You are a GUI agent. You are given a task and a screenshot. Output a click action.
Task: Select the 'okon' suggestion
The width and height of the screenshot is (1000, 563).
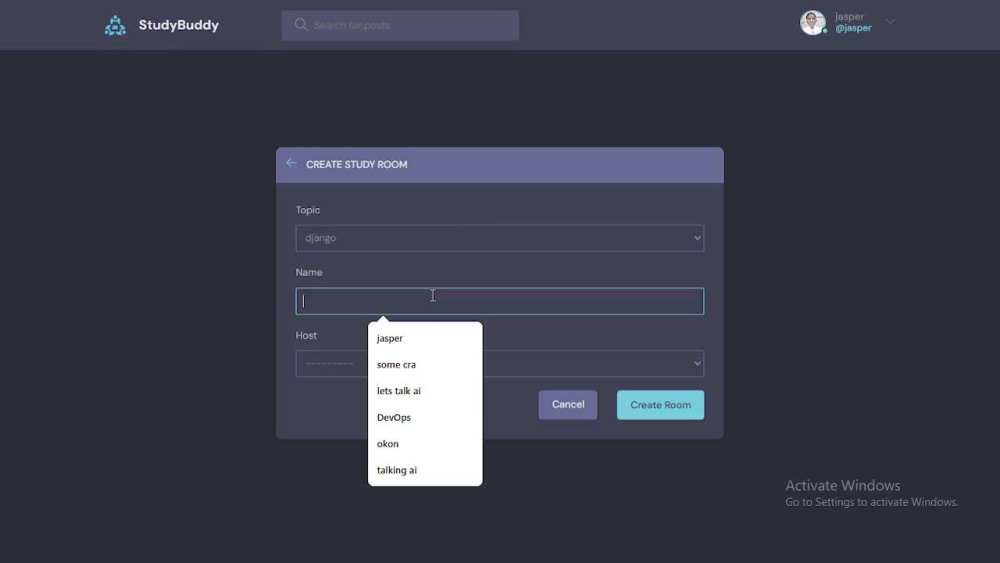[x=425, y=444]
